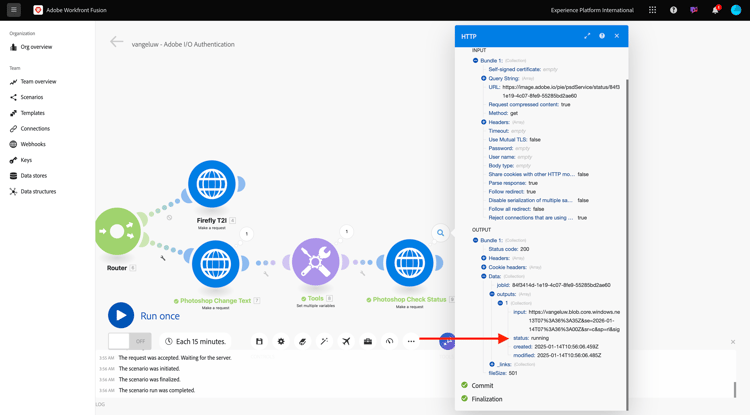Toggle the scheduling OFF switch
The image size is (750, 415).
[x=130, y=341]
